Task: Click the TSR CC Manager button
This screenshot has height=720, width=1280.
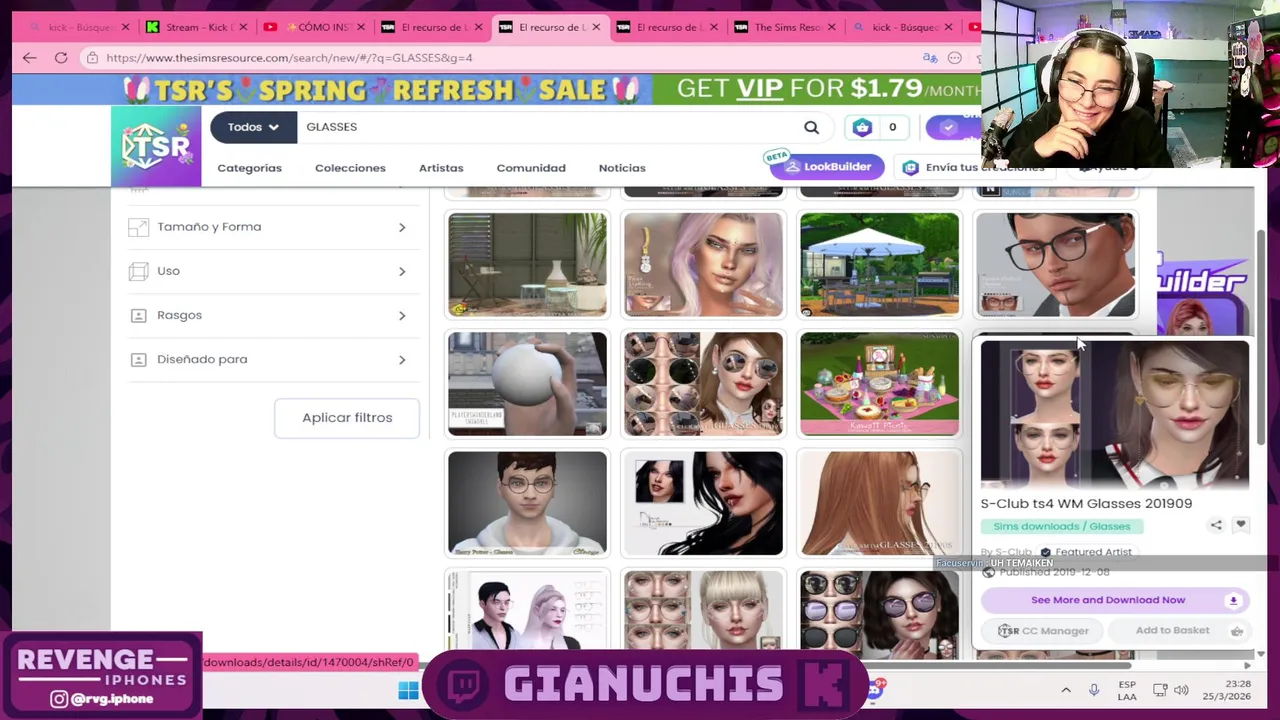Action: pyautogui.click(x=1043, y=631)
